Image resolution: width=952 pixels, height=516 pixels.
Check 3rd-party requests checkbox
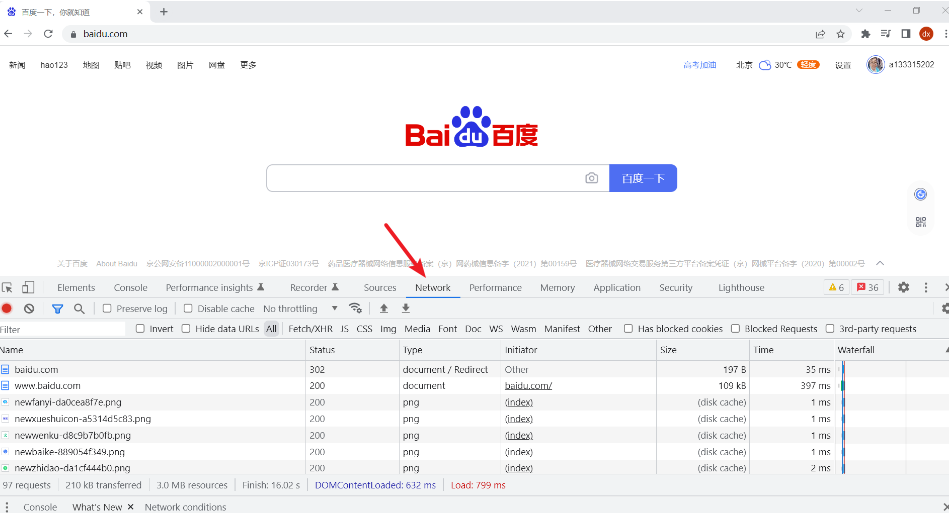click(830, 328)
